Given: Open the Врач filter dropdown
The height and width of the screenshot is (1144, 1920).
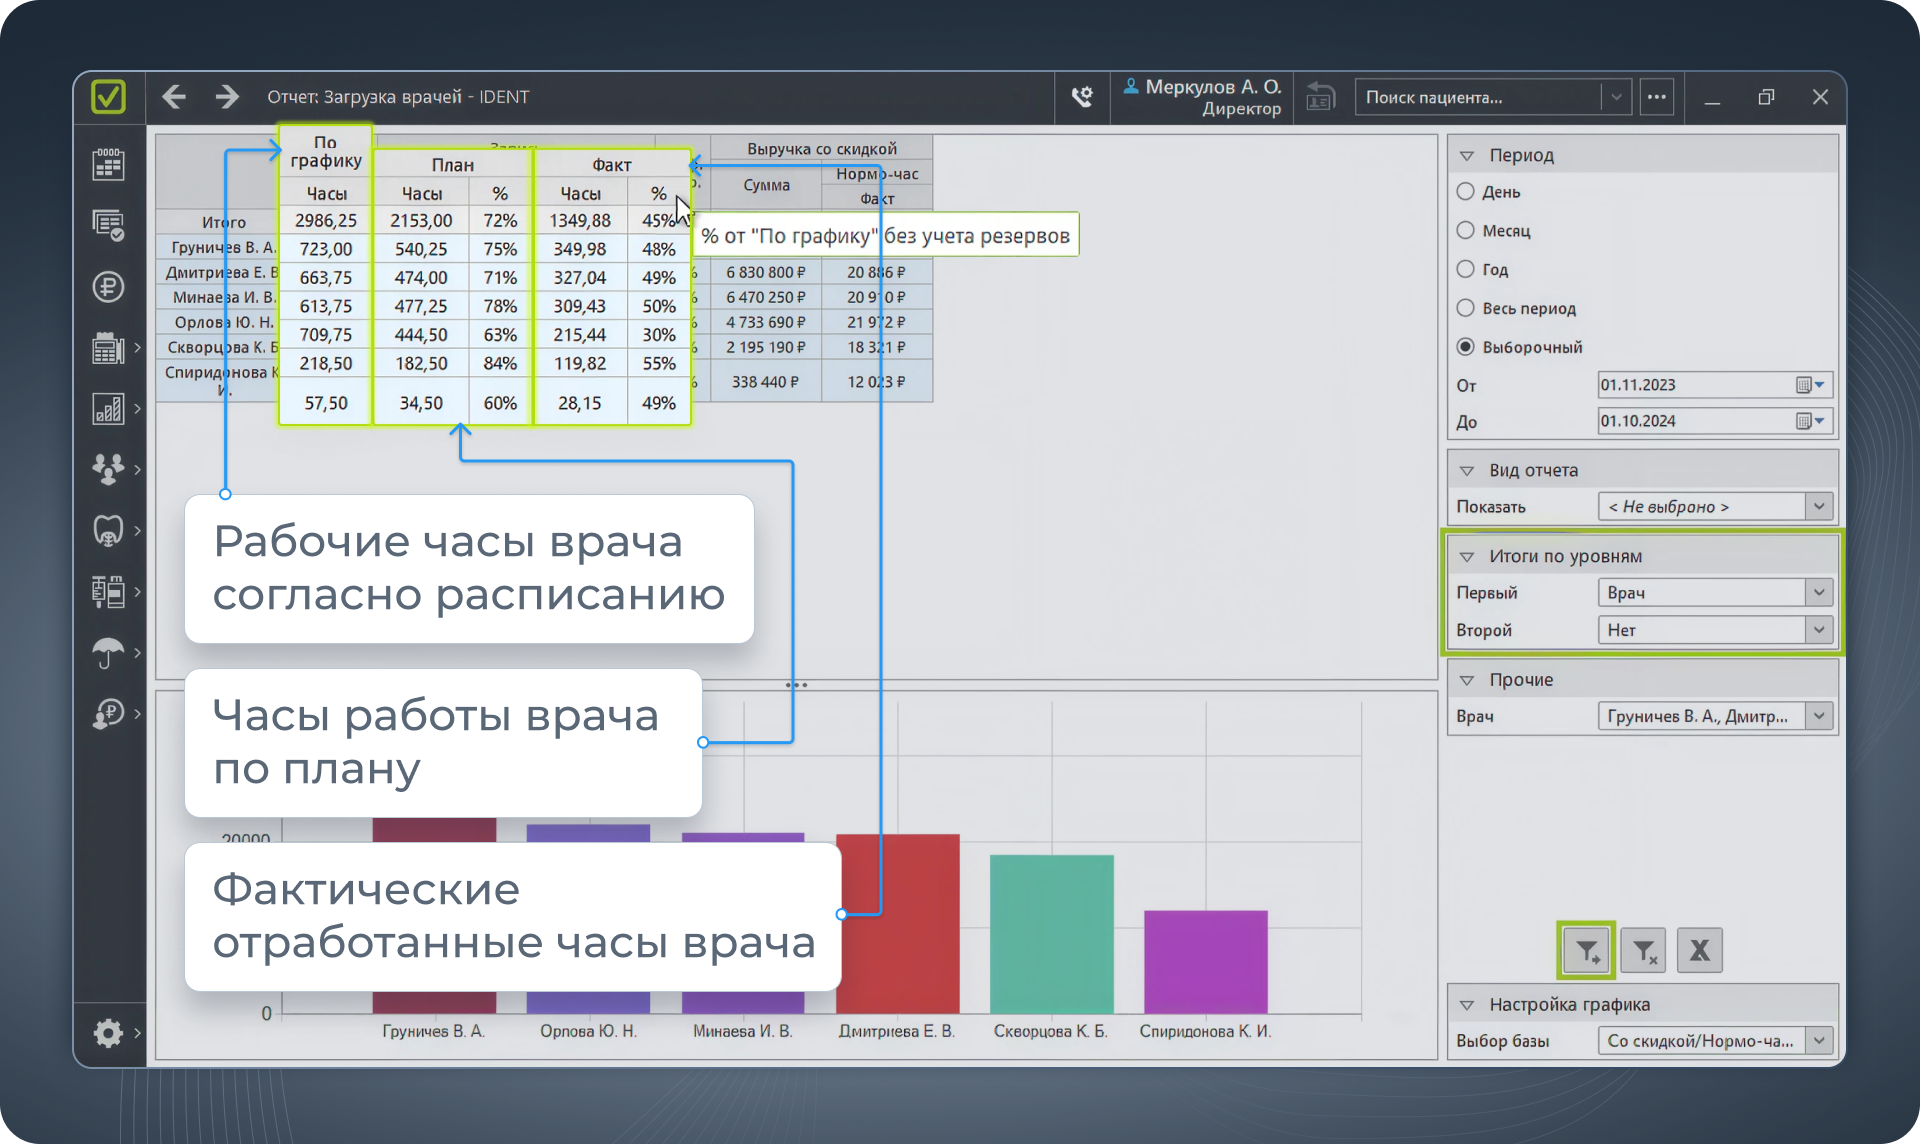Looking at the screenshot, I should 1715,716.
